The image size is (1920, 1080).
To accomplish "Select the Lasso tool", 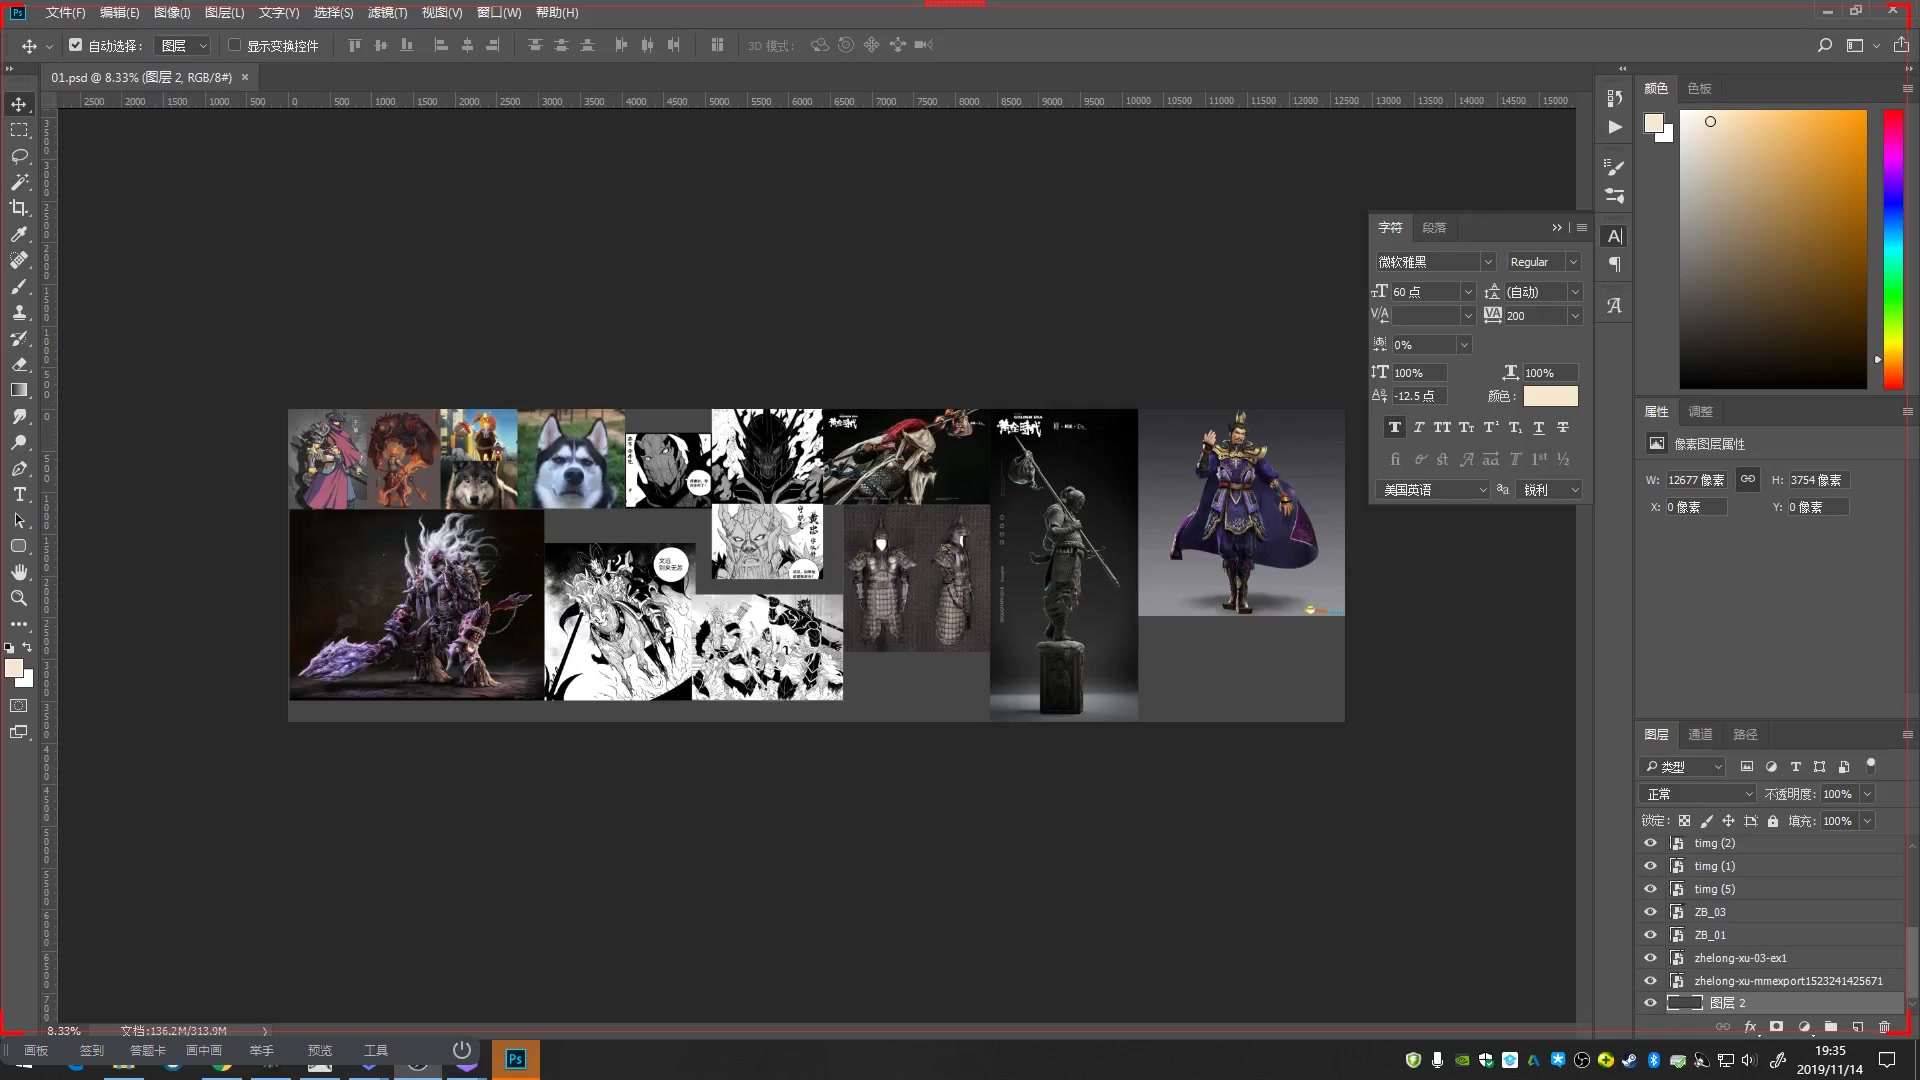I will click(19, 156).
